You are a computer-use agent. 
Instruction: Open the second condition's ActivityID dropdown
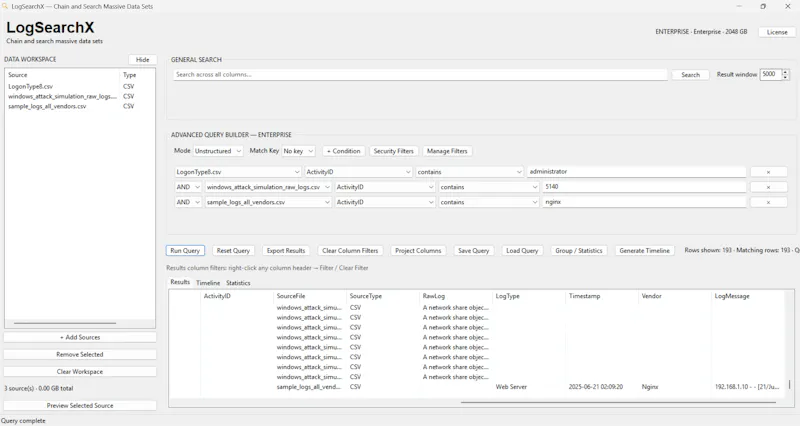(x=385, y=187)
